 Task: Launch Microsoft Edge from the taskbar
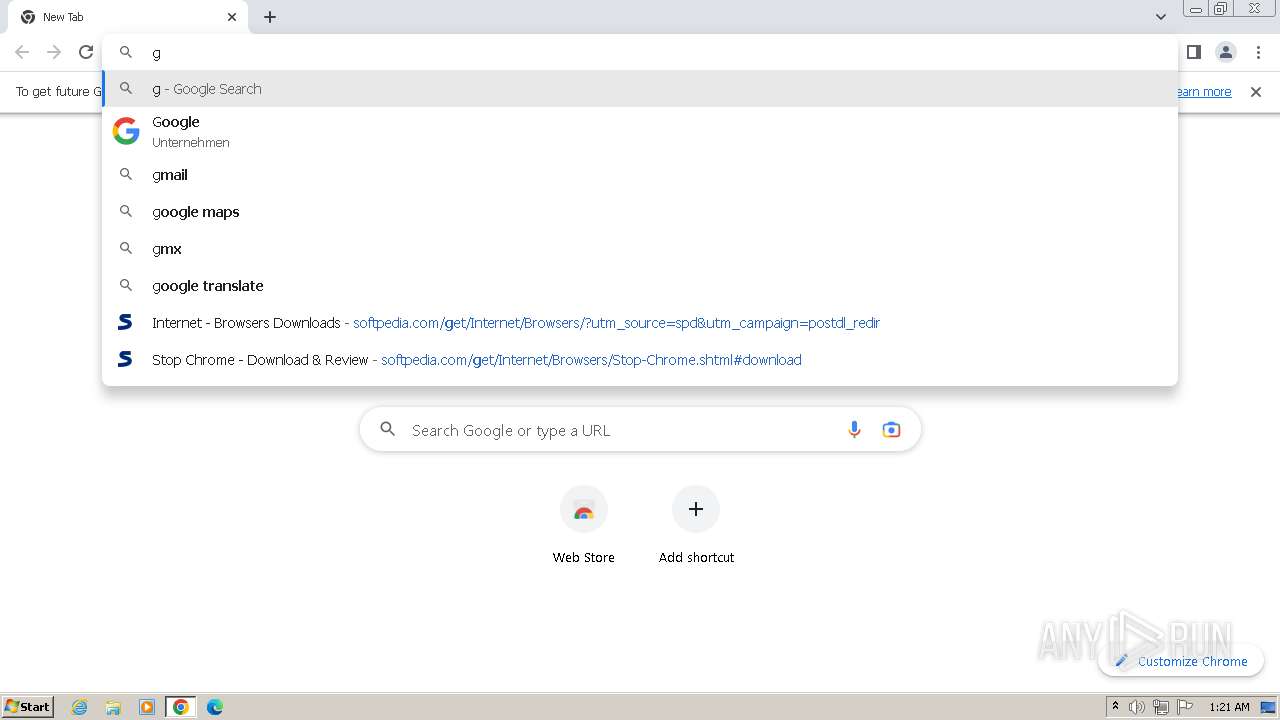[x=215, y=707]
